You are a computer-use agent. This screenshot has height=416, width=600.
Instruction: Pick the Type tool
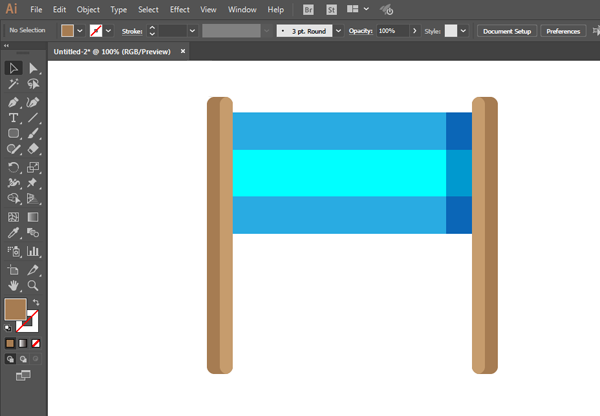click(x=14, y=118)
